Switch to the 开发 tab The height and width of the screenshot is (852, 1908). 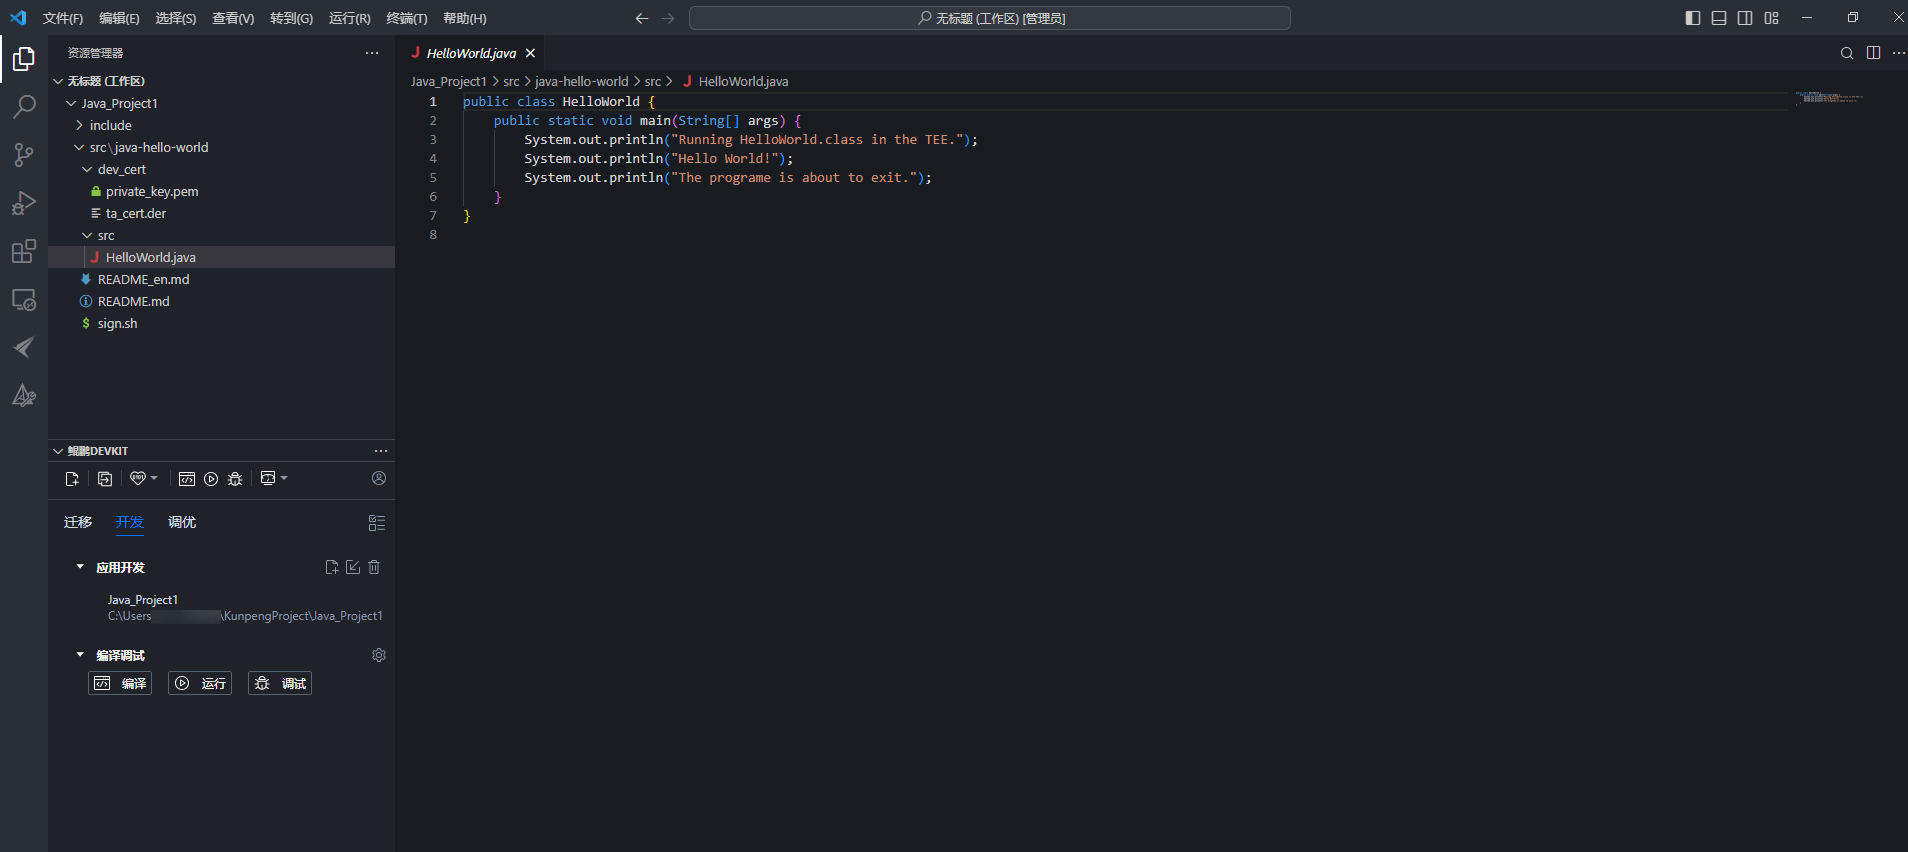(130, 522)
